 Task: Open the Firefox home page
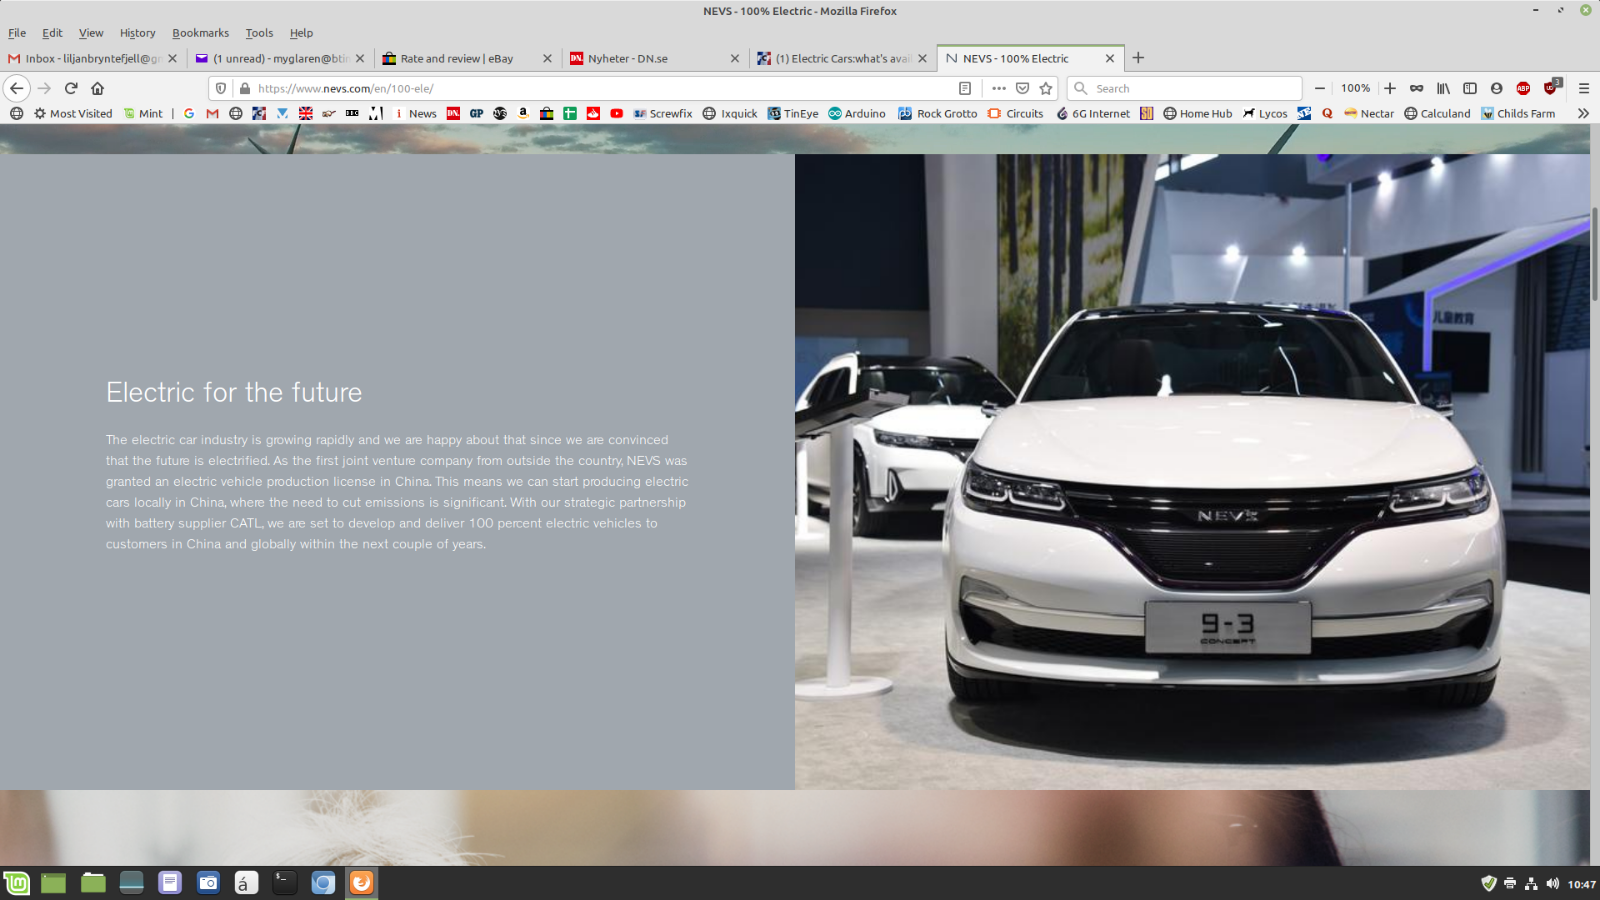(97, 88)
